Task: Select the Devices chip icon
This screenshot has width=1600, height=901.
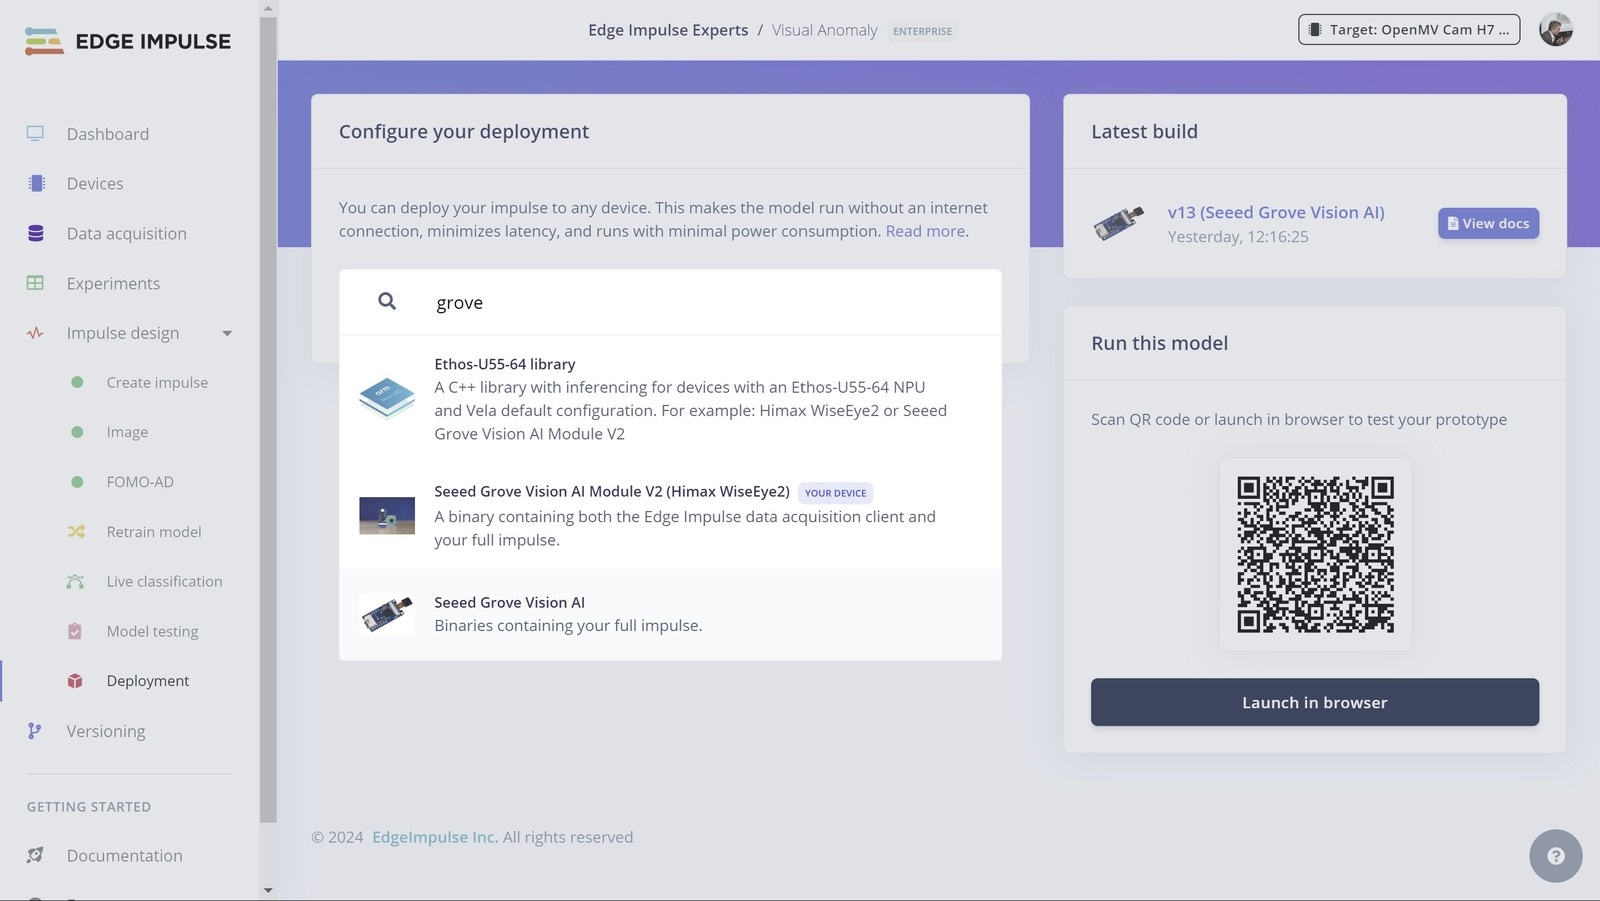Action: click(36, 183)
